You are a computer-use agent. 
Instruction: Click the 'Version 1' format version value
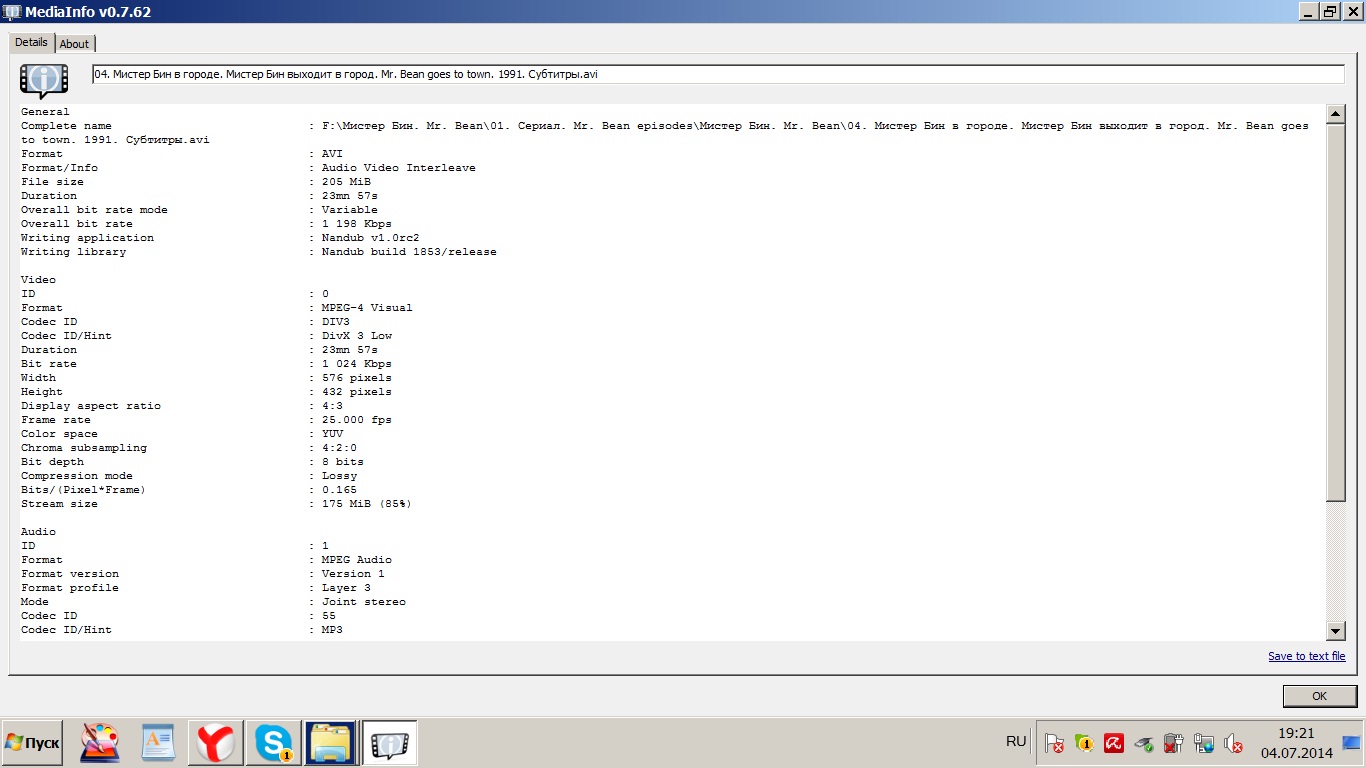(353, 574)
